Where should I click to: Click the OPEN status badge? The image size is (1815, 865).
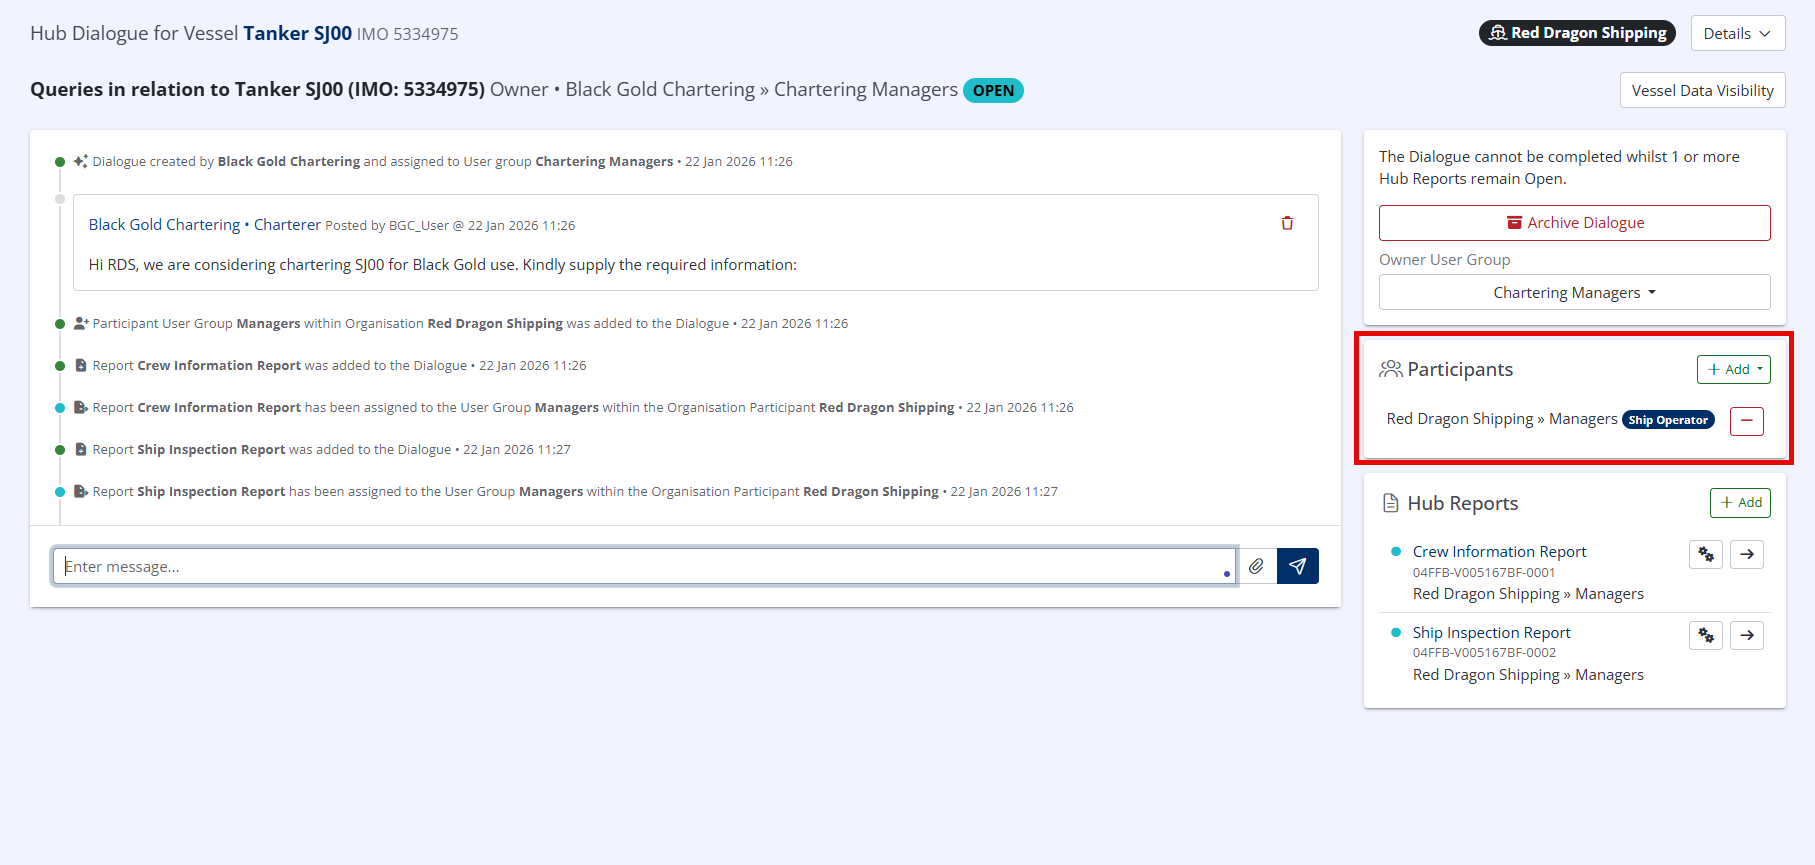click(x=993, y=90)
